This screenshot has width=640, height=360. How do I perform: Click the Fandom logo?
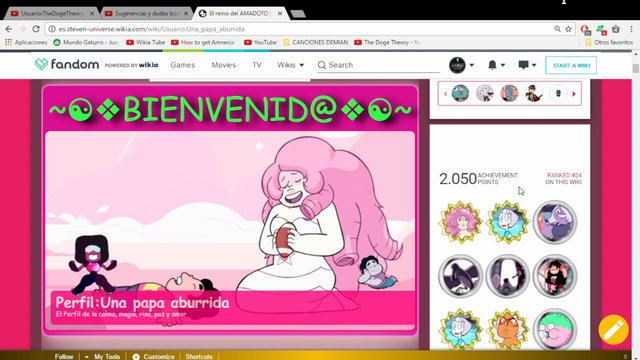pyautogui.click(x=67, y=64)
